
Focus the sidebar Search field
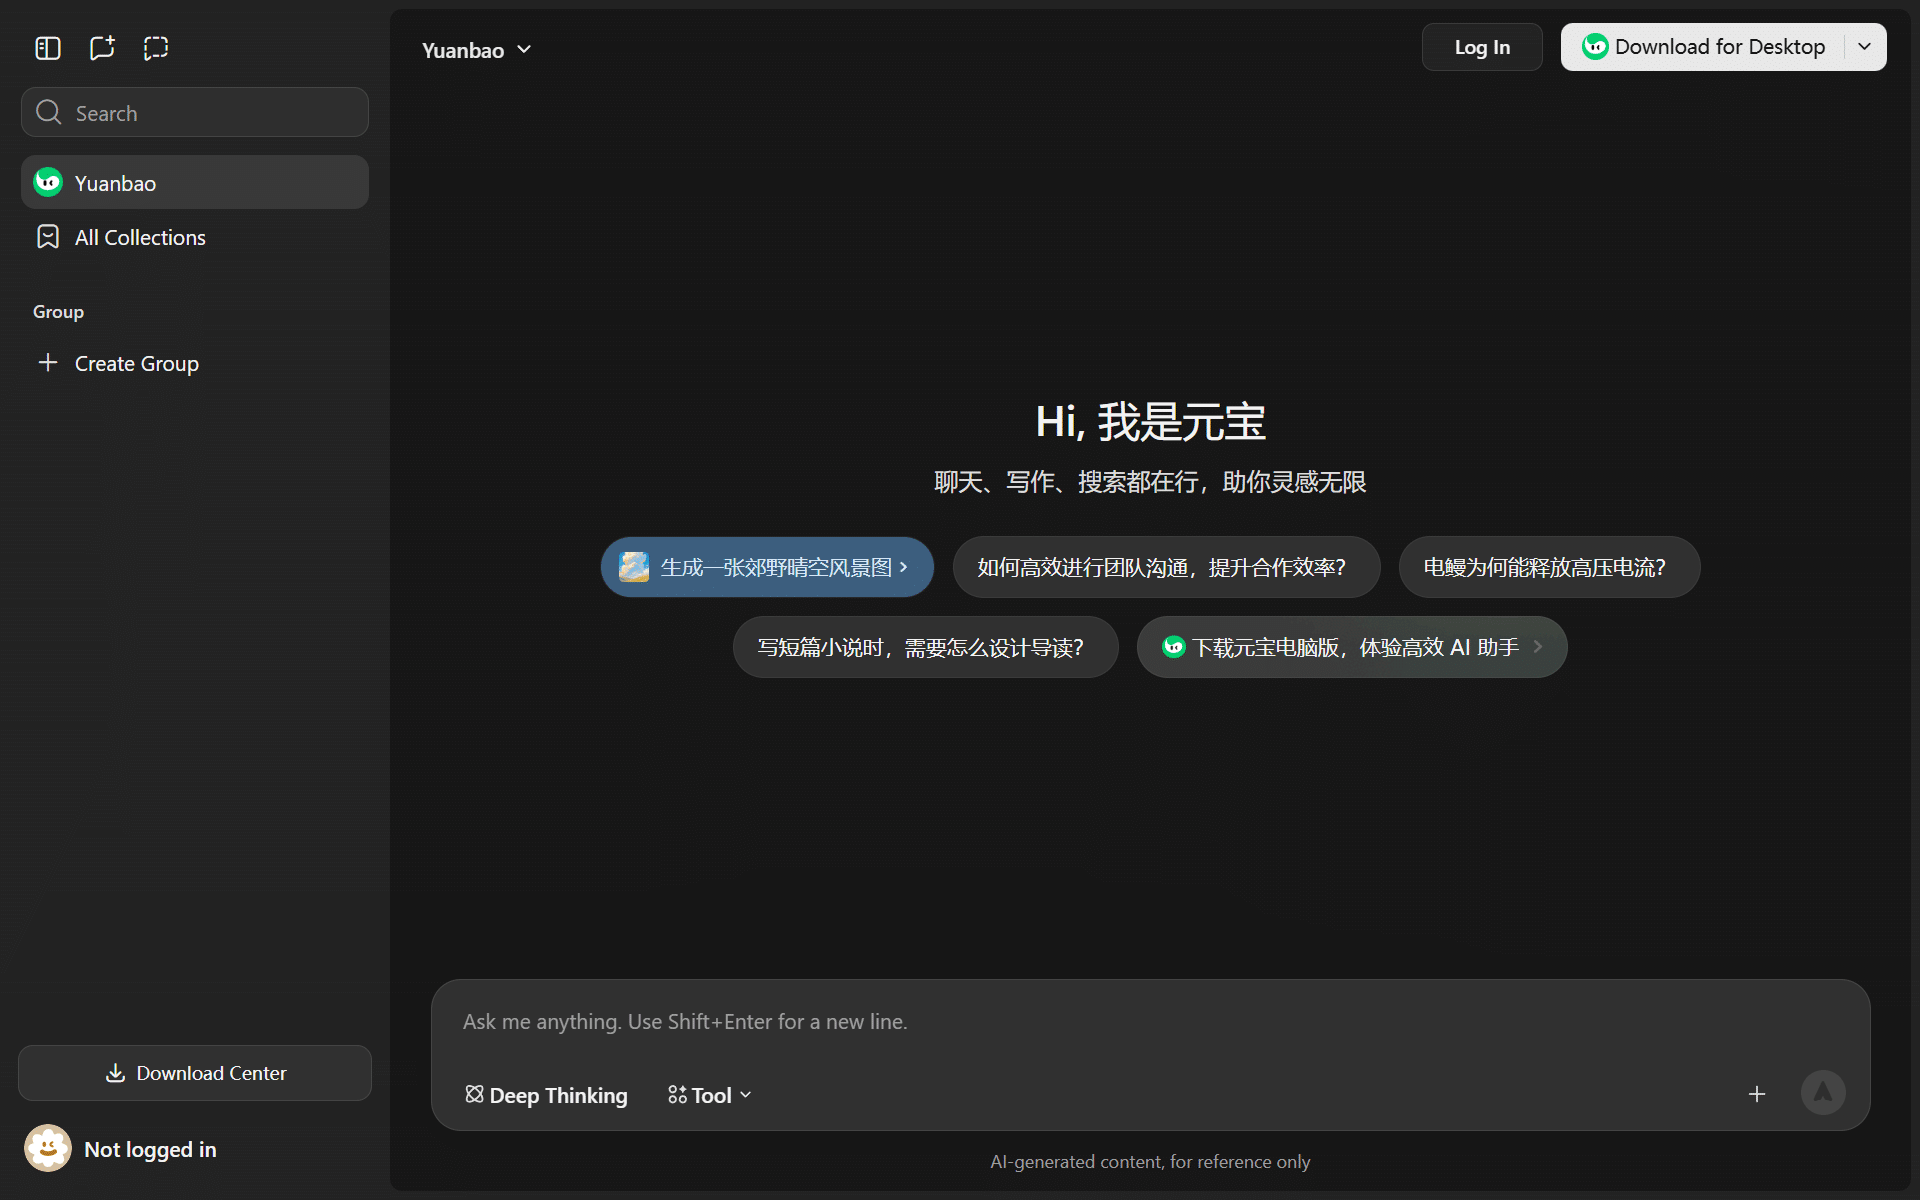click(x=195, y=112)
